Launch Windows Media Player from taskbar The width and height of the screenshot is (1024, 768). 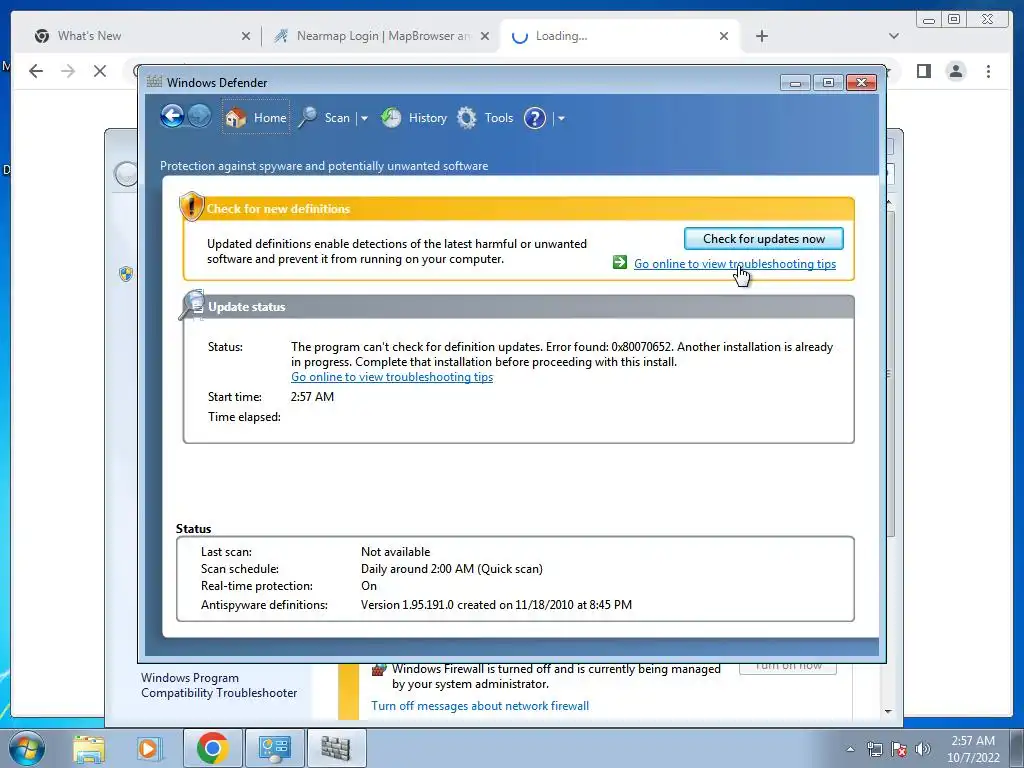(x=148, y=748)
